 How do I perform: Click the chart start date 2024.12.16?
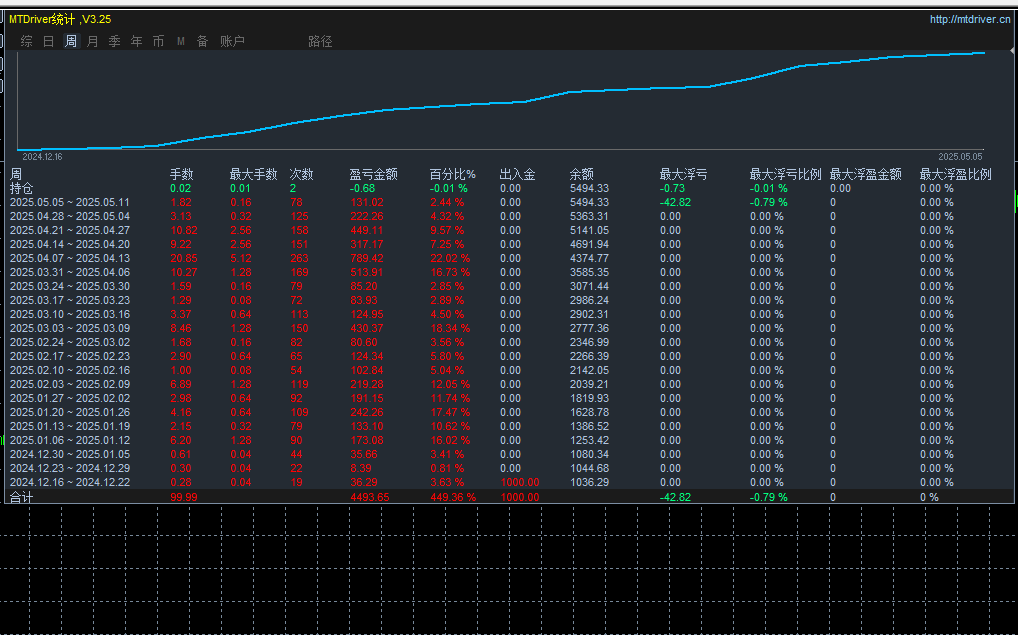(x=42, y=156)
